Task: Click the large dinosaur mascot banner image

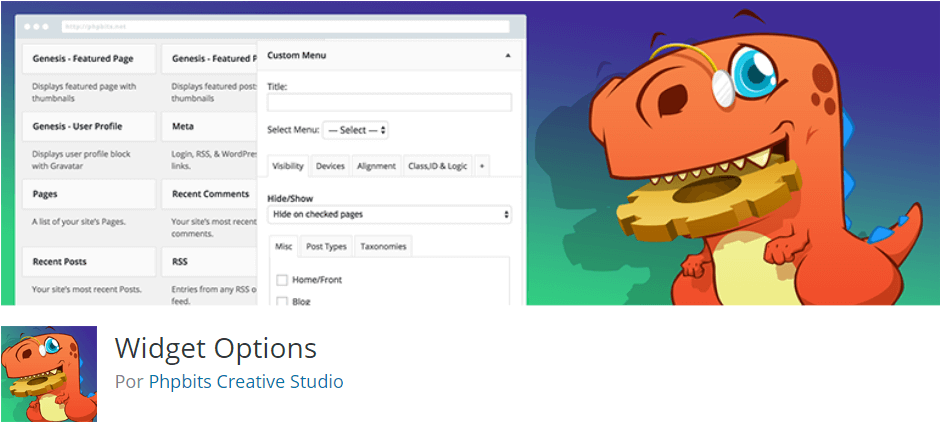Action: (755, 159)
